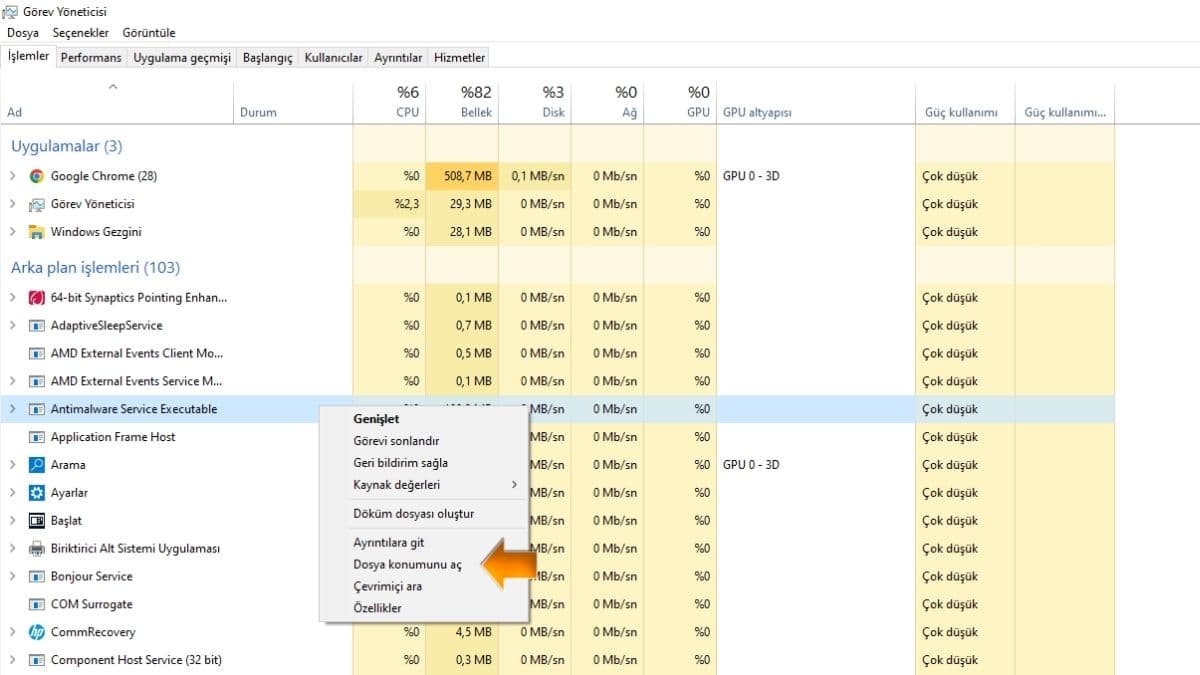Open the Başlangıç tab
The image size is (1200, 675).
267,58
